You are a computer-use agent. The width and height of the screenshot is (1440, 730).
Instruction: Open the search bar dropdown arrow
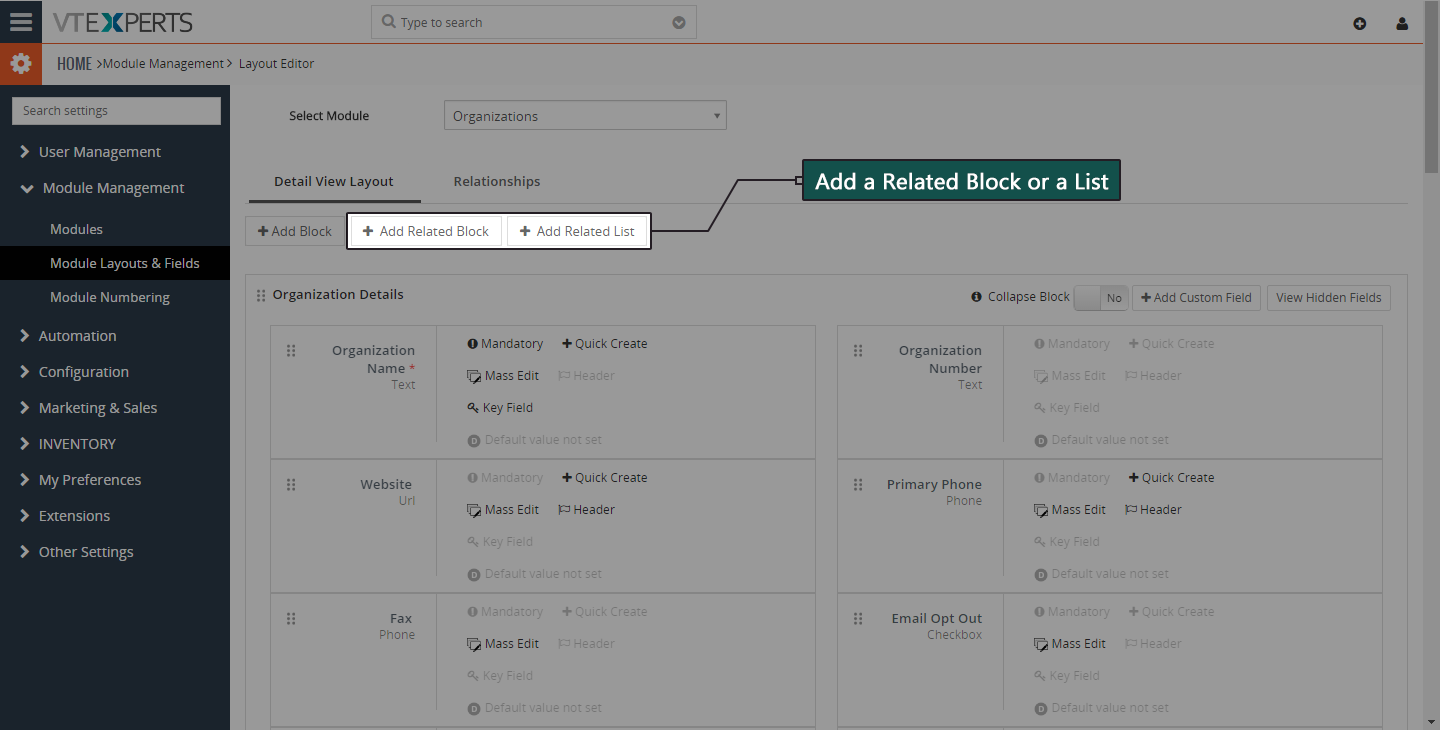679,22
